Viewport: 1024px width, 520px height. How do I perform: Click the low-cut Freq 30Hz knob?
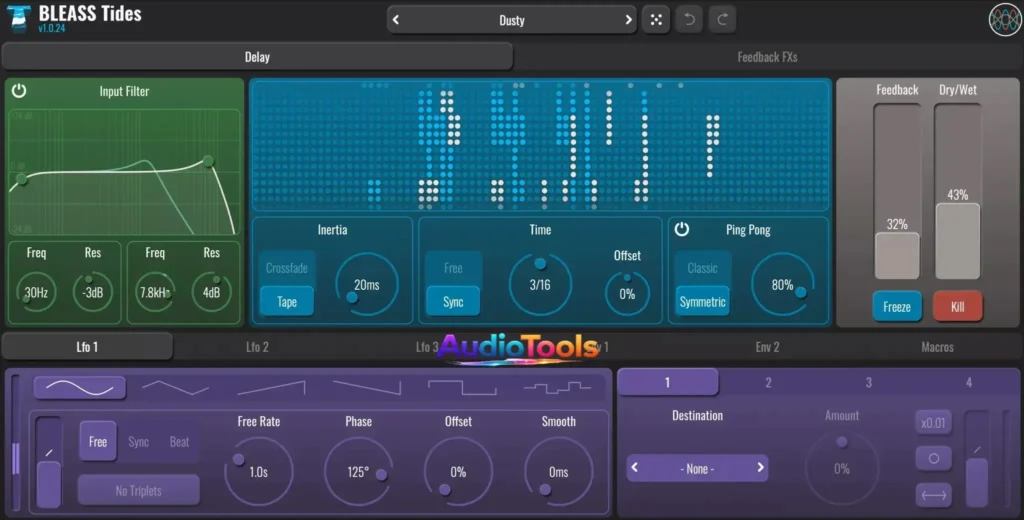coord(36,293)
